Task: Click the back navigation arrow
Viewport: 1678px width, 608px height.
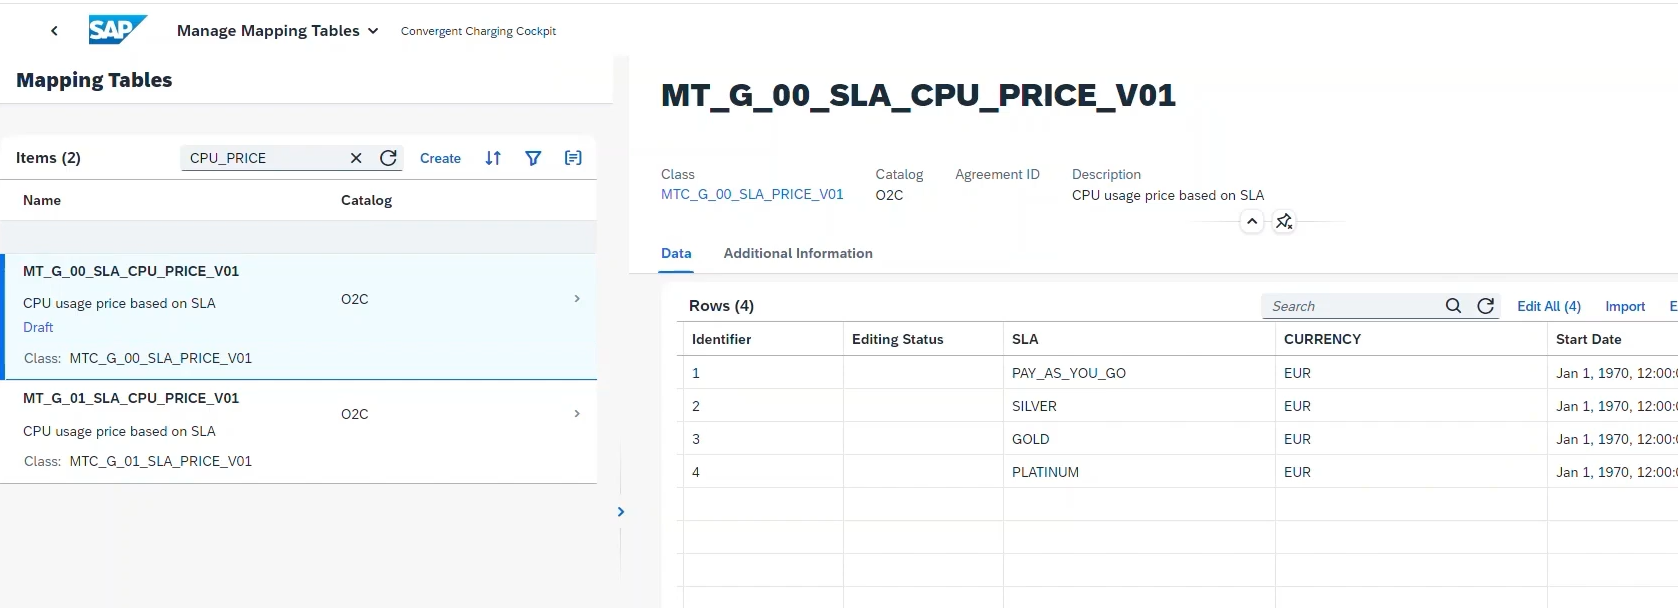Action: coord(54,31)
